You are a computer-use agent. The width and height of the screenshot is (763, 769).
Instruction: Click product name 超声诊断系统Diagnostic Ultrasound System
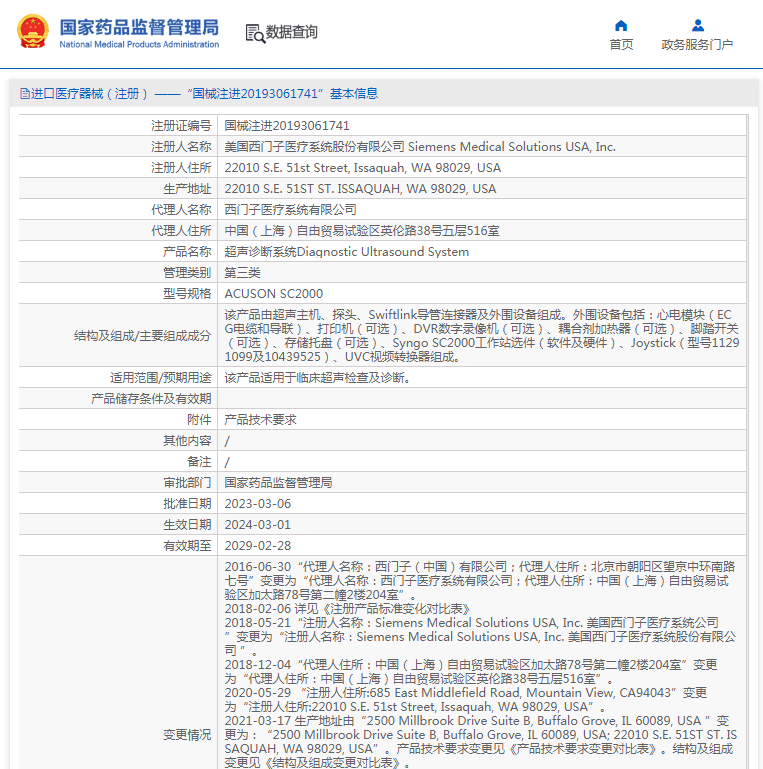tap(347, 252)
